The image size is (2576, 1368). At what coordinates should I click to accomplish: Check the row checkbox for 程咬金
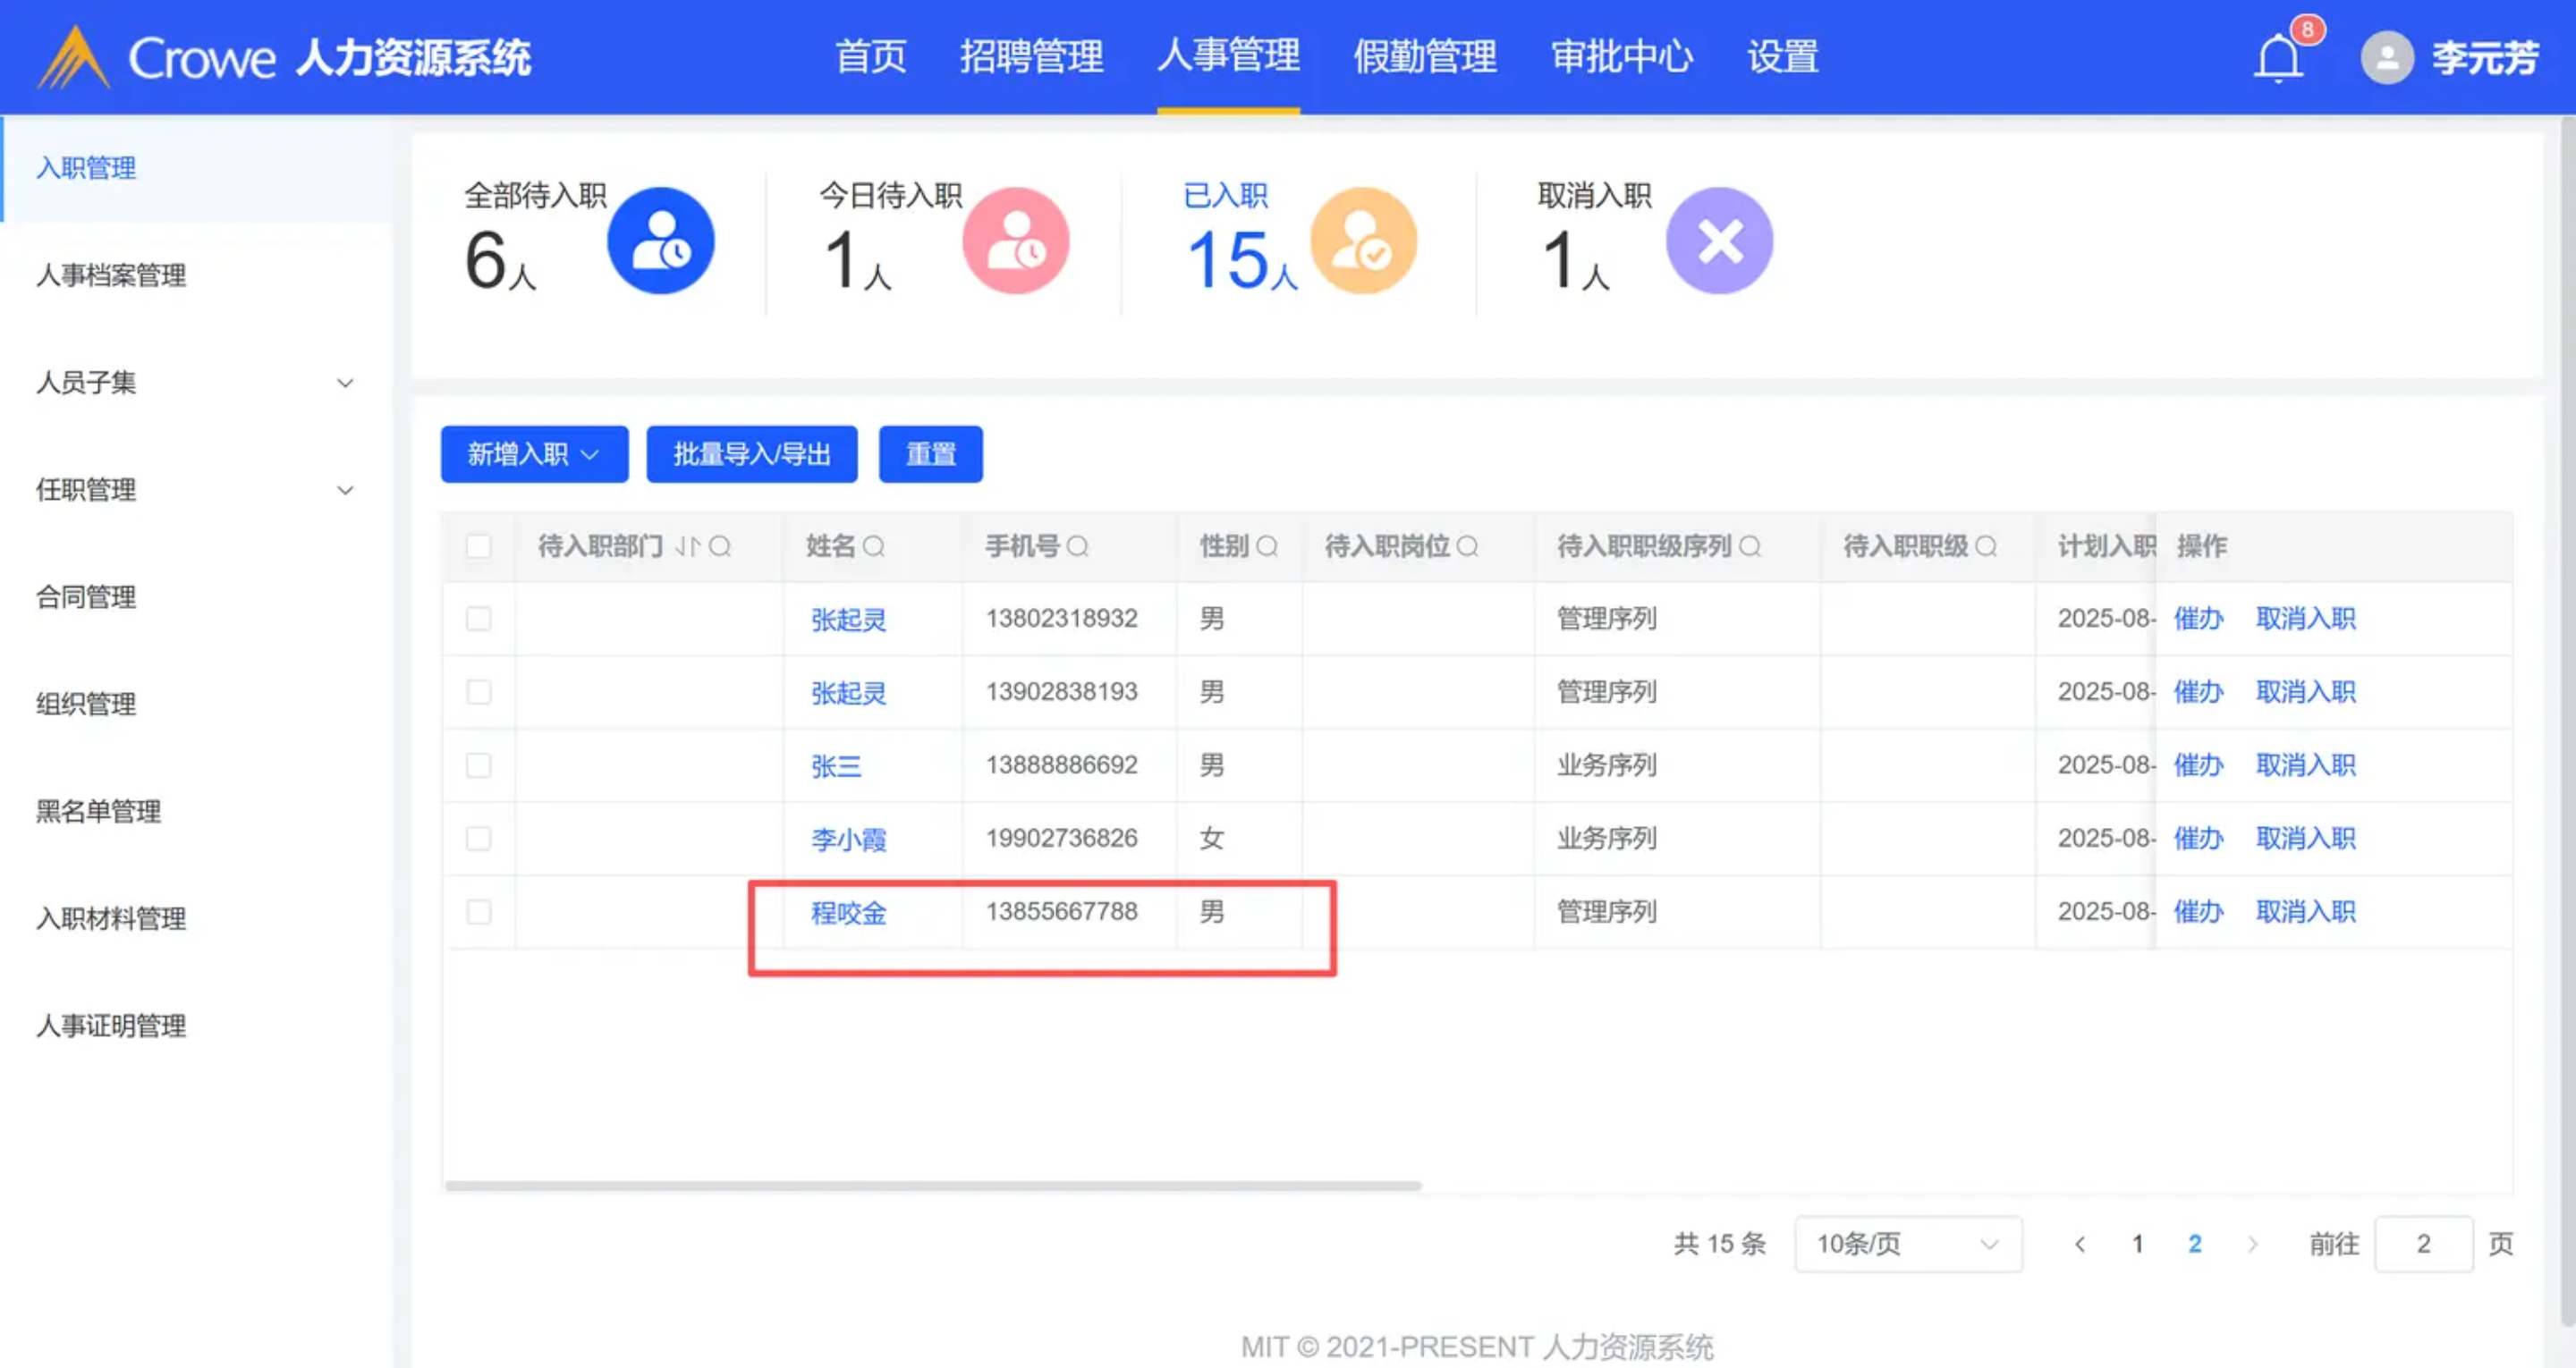pos(479,912)
